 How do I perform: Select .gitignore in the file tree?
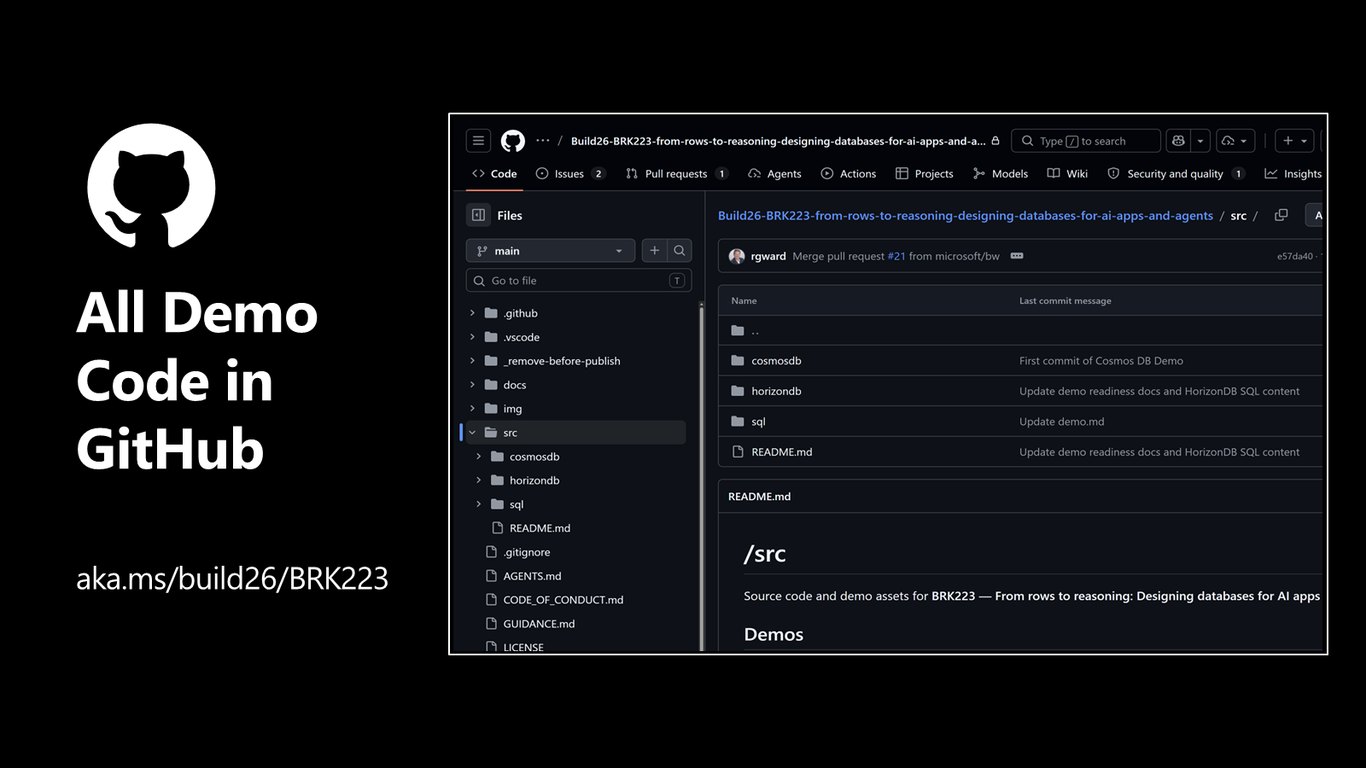526,552
